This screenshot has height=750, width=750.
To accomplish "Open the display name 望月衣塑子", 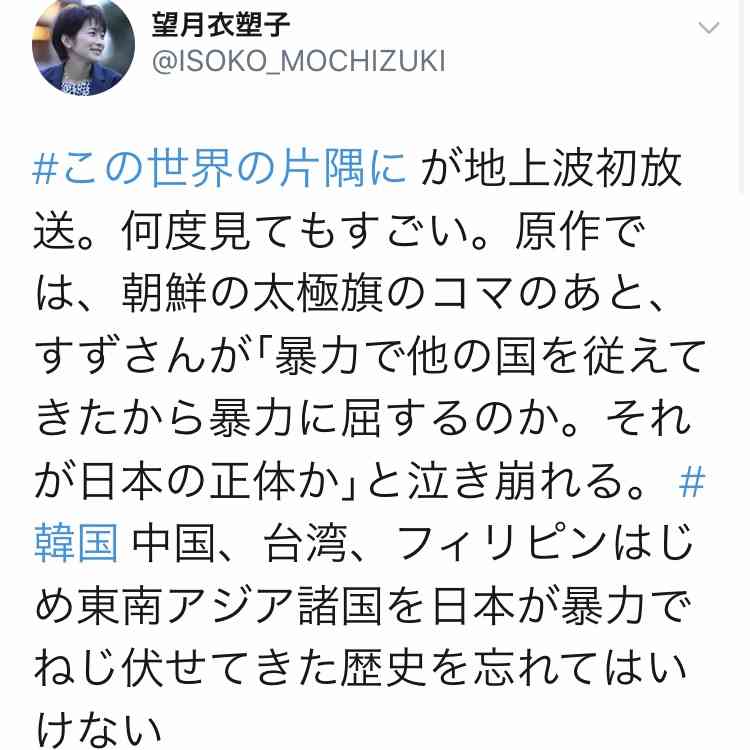I will pyautogui.click(x=221, y=25).
